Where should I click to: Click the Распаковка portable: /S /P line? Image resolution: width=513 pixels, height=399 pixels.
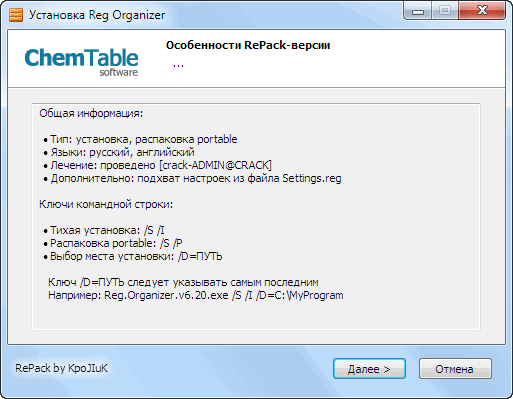113,243
